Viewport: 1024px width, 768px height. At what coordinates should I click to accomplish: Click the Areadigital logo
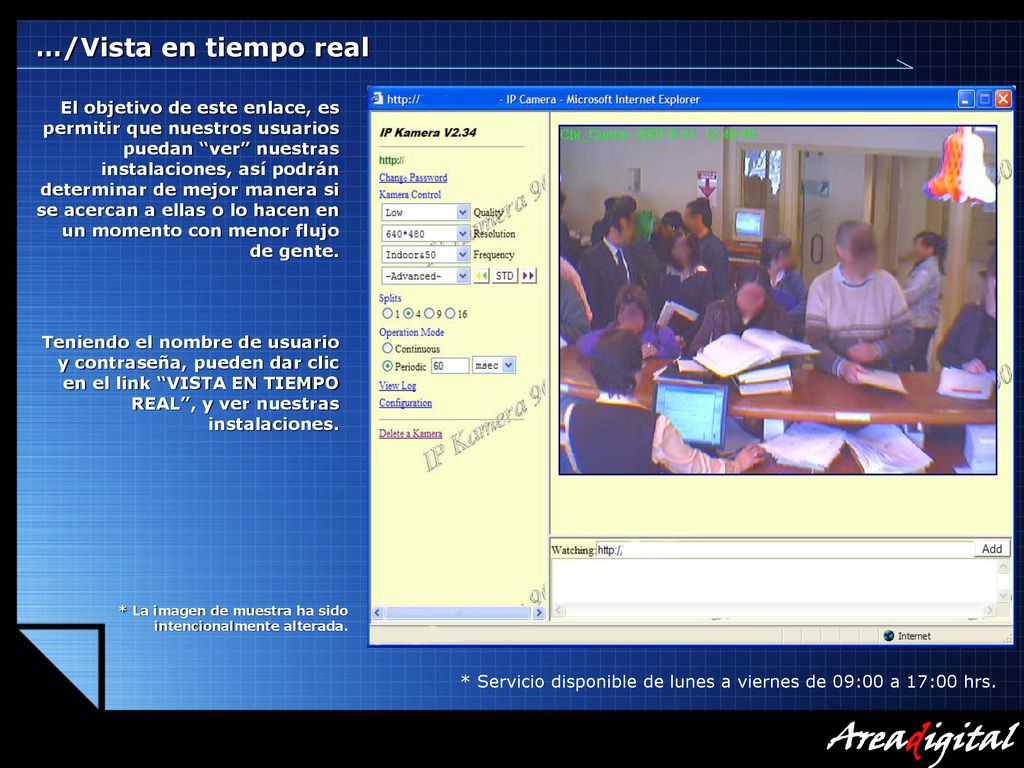pos(923,741)
